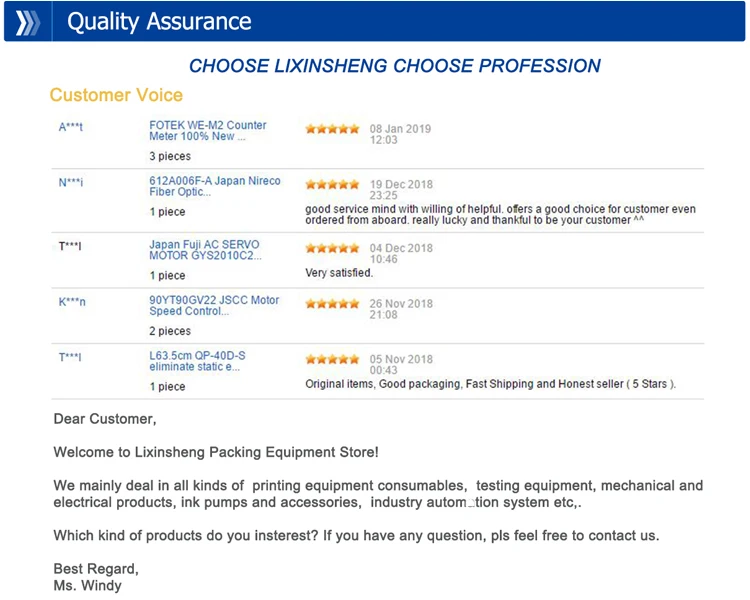Image resolution: width=750 pixels, height=600 pixels.
Task: Click the five-star rating for FOTEK review
Action: (x=332, y=129)
